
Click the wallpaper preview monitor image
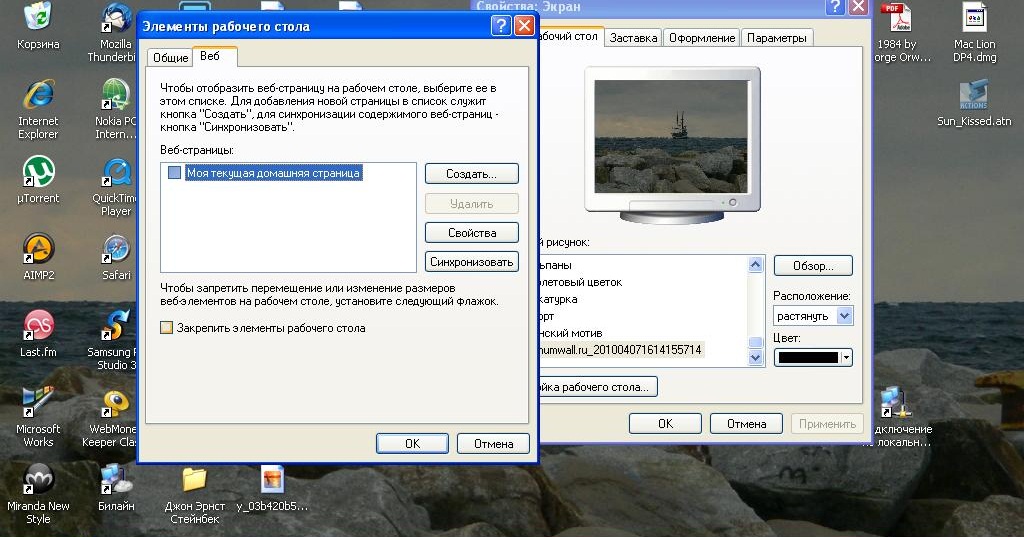[x=671, y=137]
